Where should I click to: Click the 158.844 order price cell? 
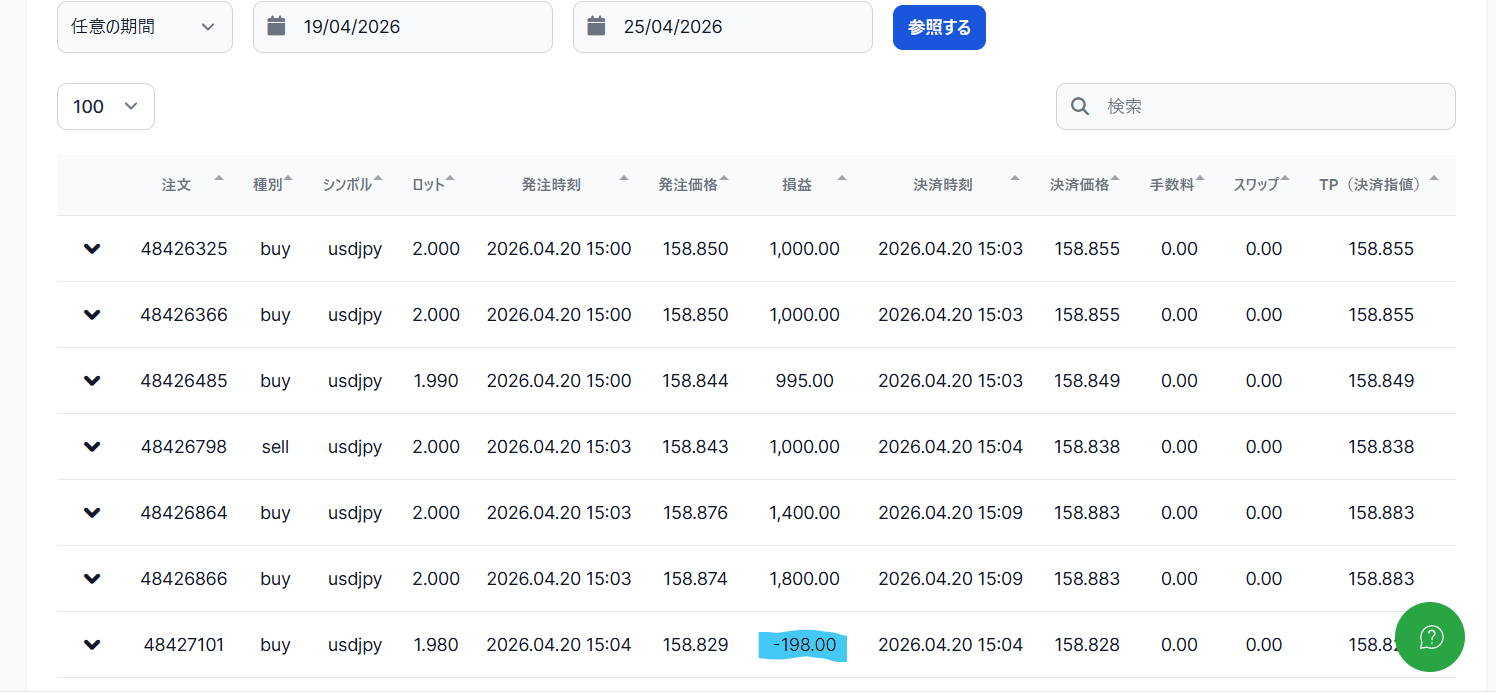click(695, 381)
